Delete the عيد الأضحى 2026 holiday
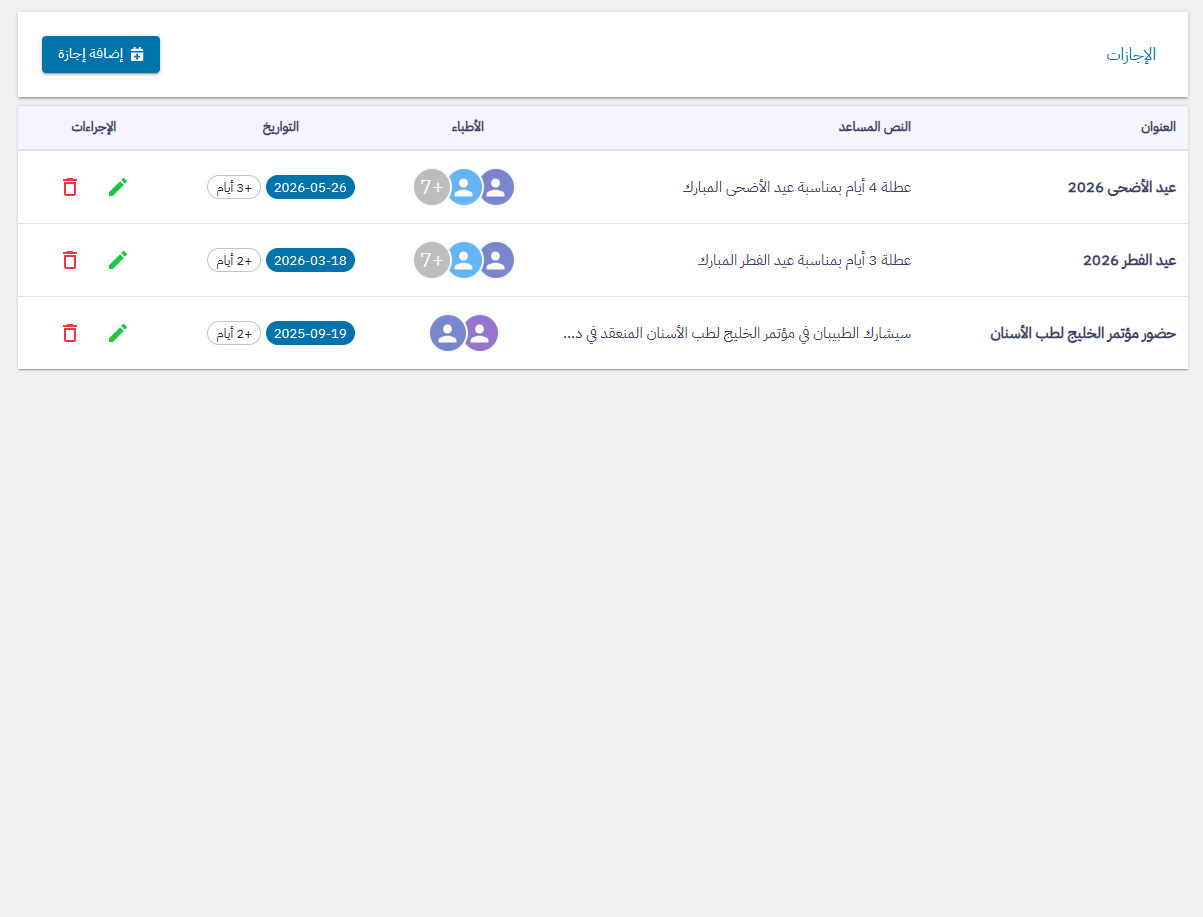This screenshot has height=917, width=1203. pyautogui.click(x=70, y=187)
